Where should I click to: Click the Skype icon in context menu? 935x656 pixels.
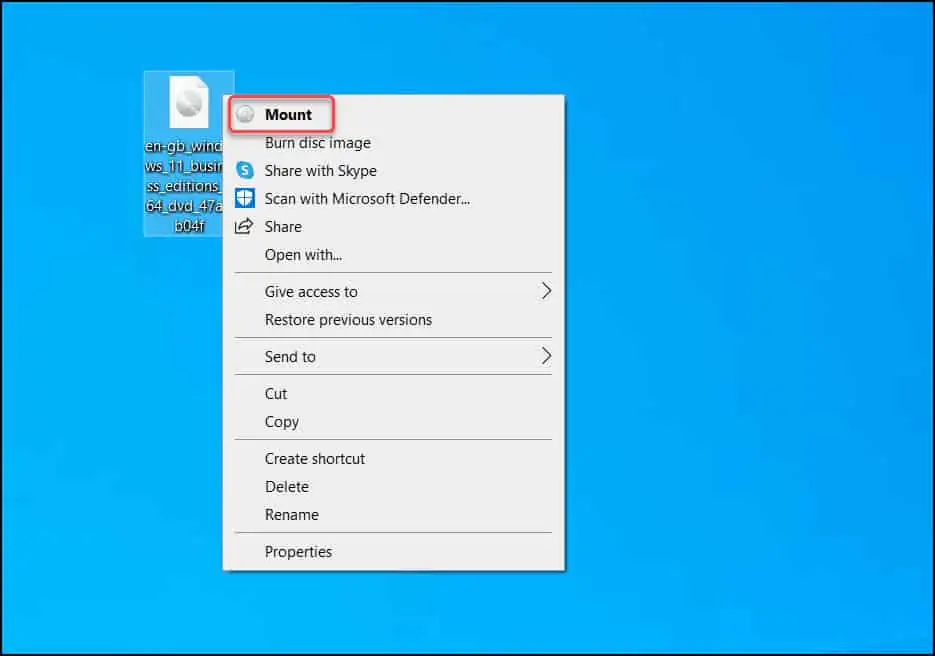pos(244,170)
